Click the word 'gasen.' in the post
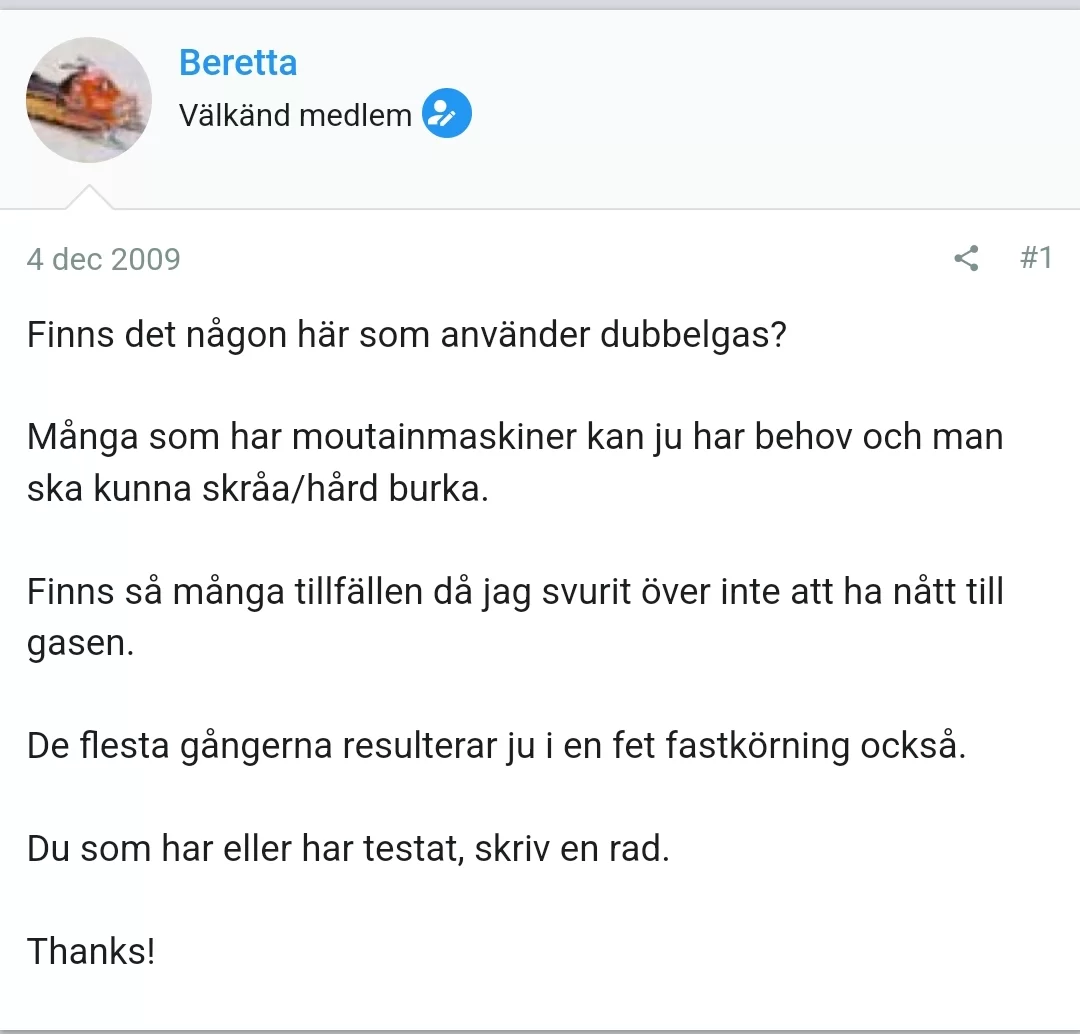Viewport: 1080px width, 1034px height. point(80,644)
